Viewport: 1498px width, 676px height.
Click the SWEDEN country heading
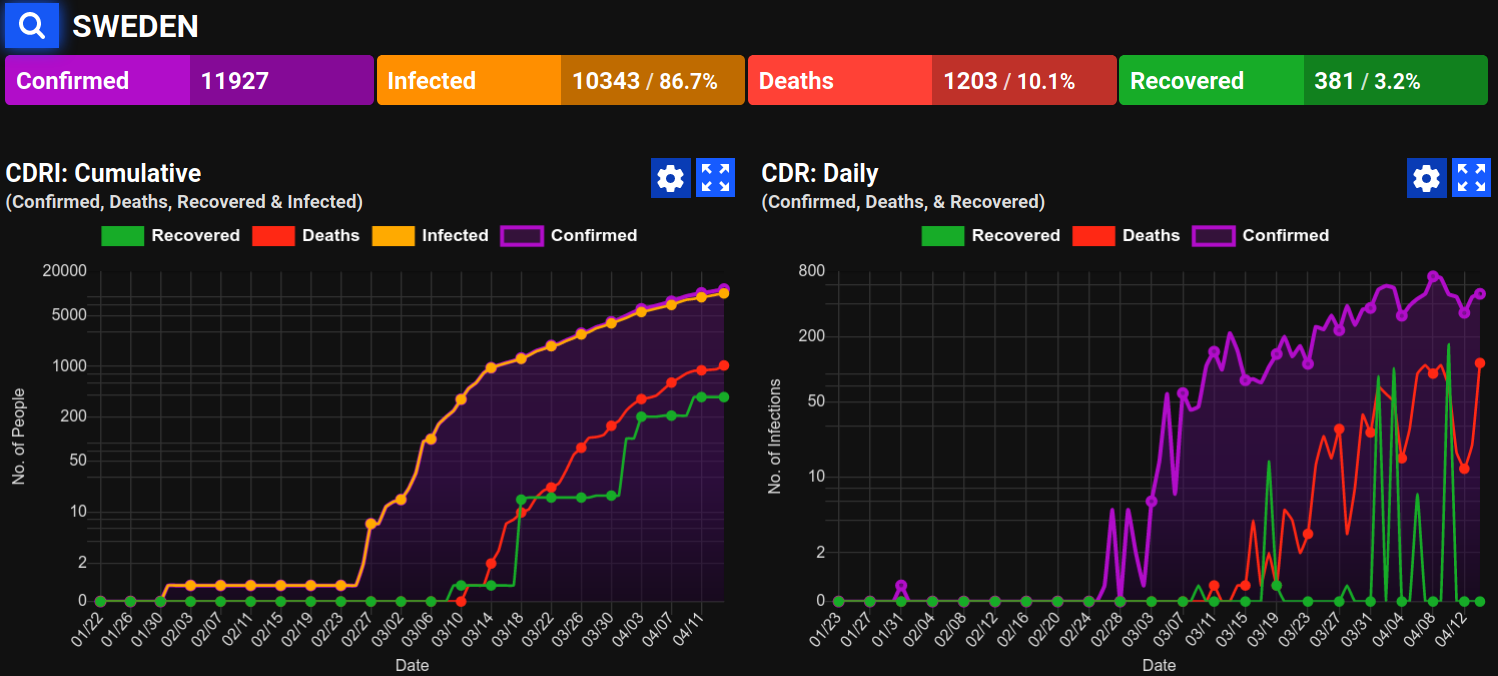click(x=135, y=27)
